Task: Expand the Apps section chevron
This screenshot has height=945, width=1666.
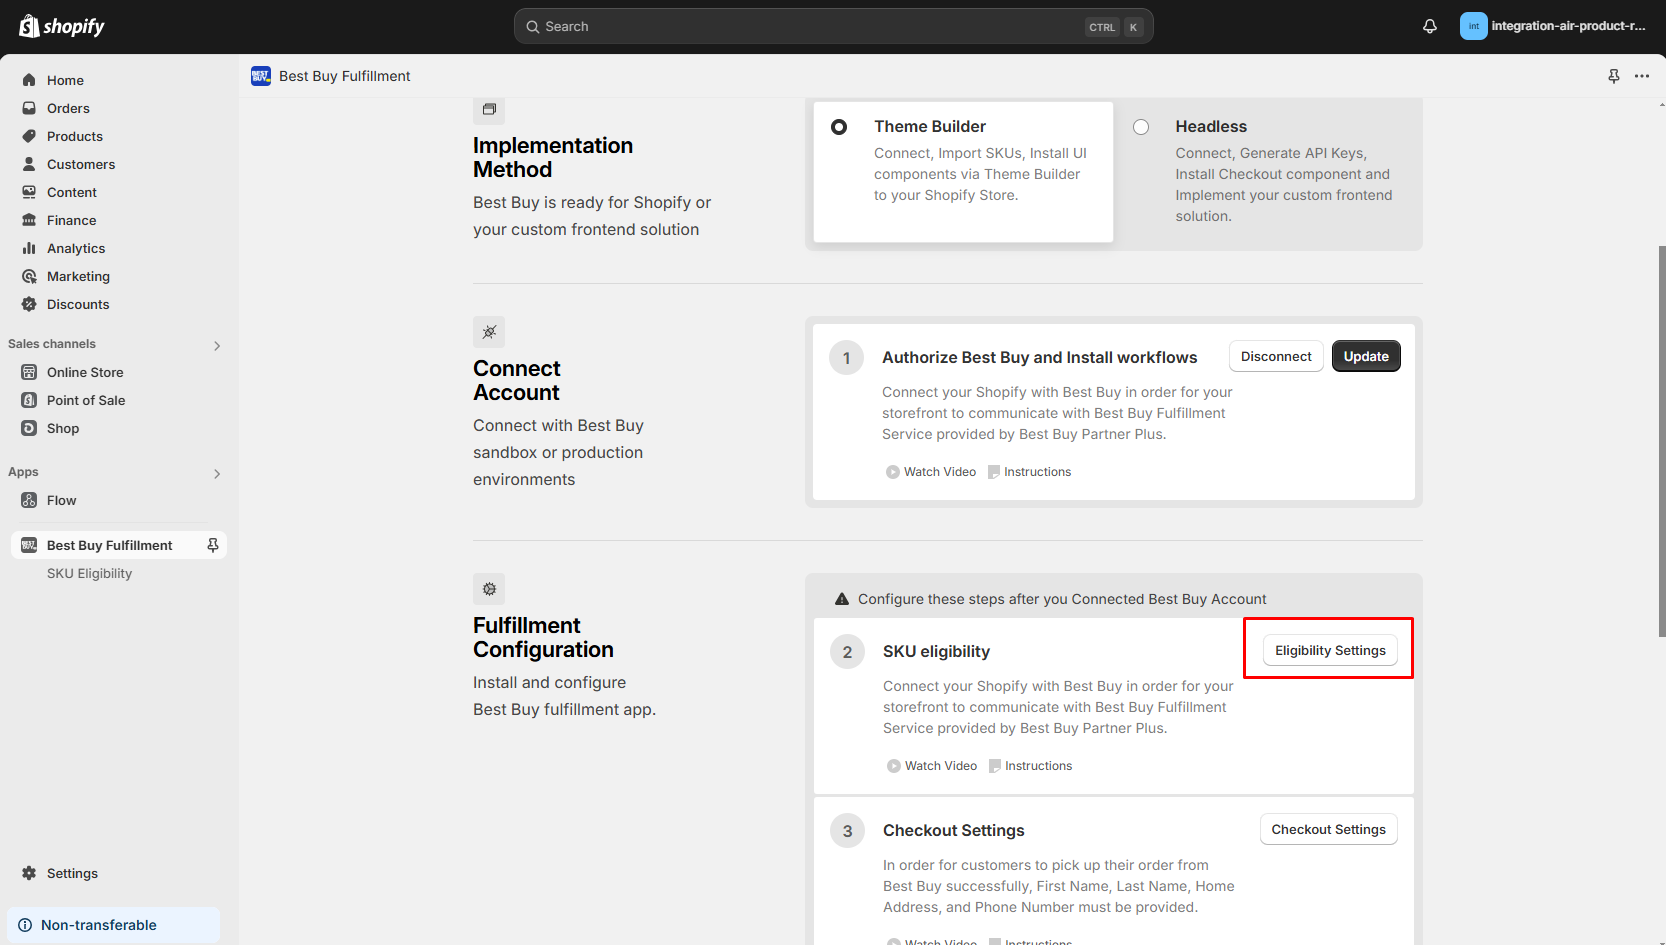Action: pos(217,474)
